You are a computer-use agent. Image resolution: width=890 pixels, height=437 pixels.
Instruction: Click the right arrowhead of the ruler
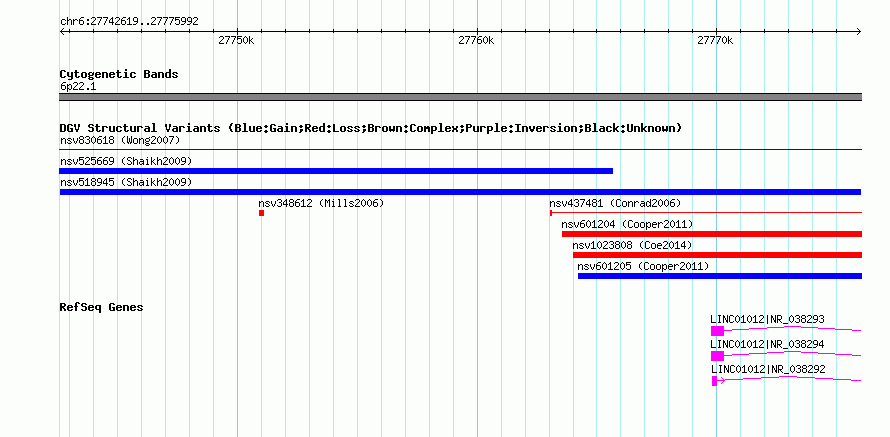pos(858,32)
